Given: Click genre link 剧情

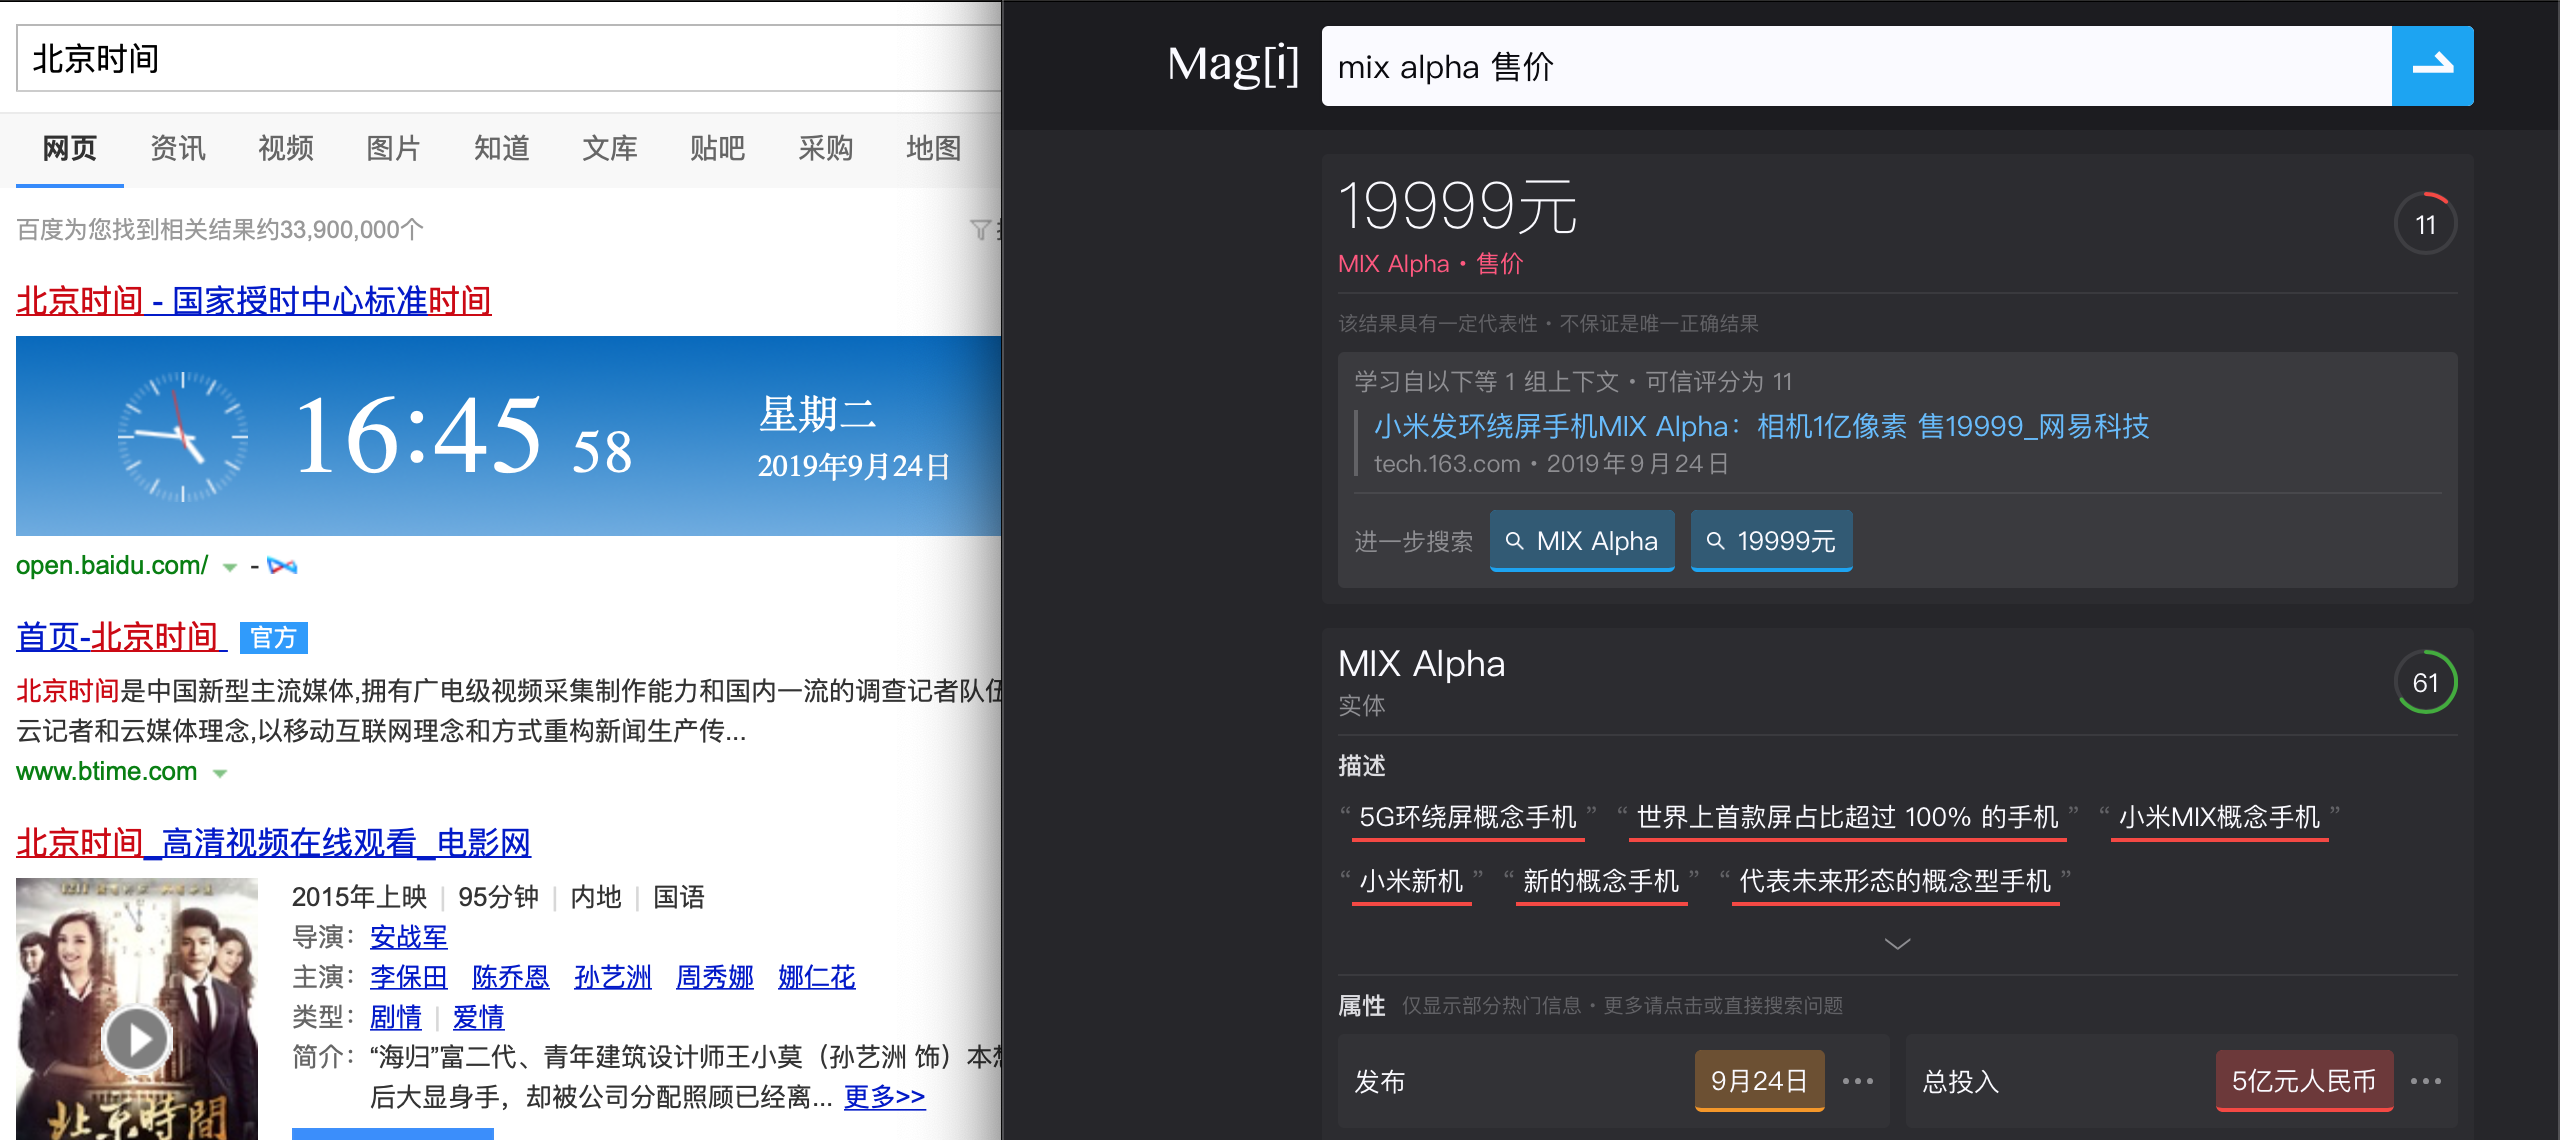Looking at the screenshot, I should coord(396,1017).
